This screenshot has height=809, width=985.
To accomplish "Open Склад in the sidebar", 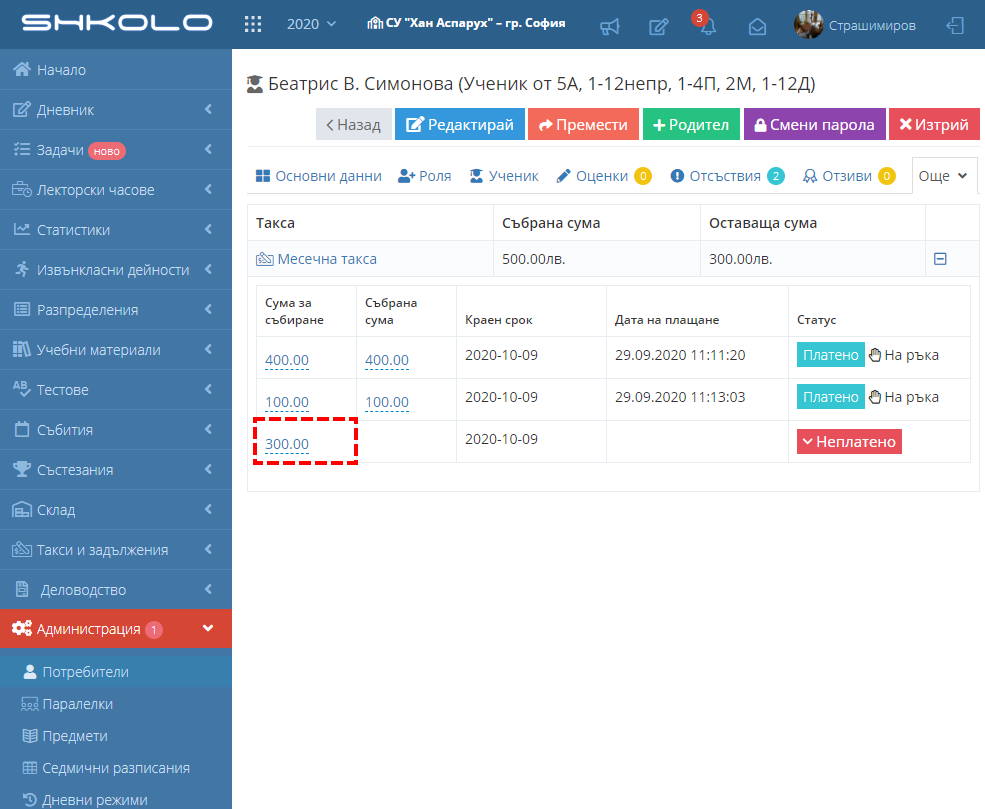I will [116, 510].
